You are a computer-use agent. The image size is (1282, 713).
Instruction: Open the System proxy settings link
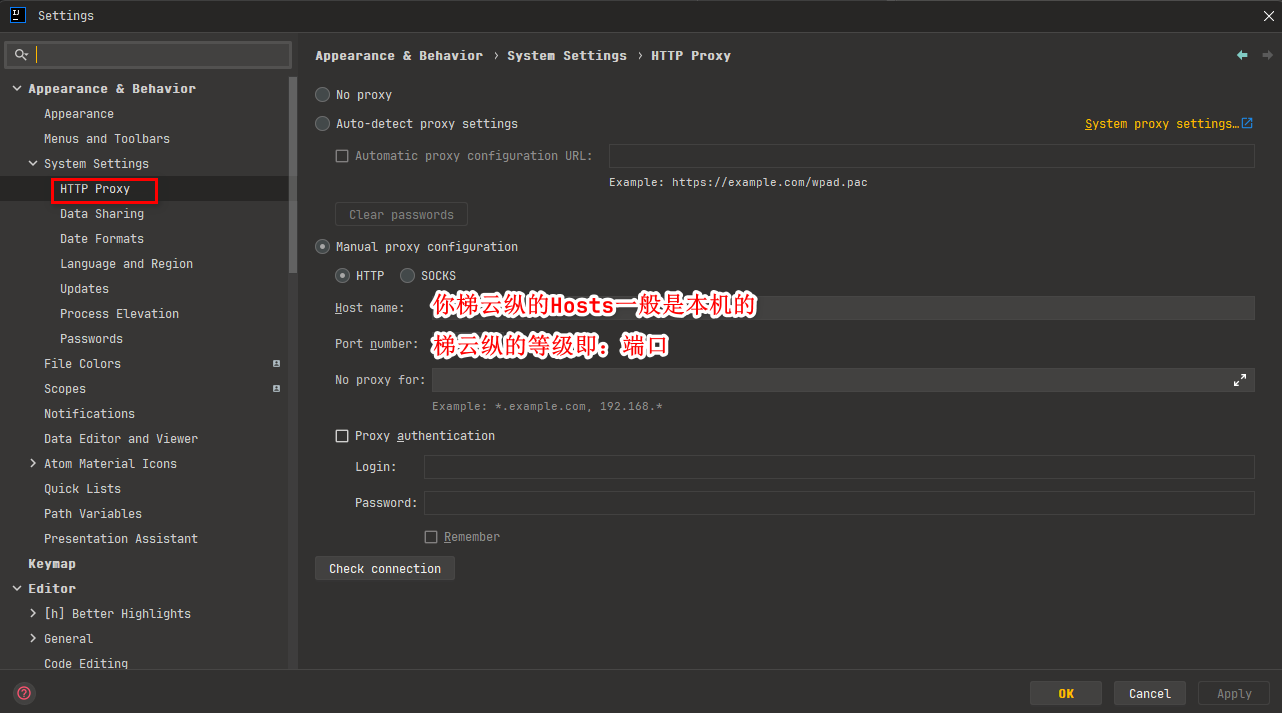click(1162, 124)
